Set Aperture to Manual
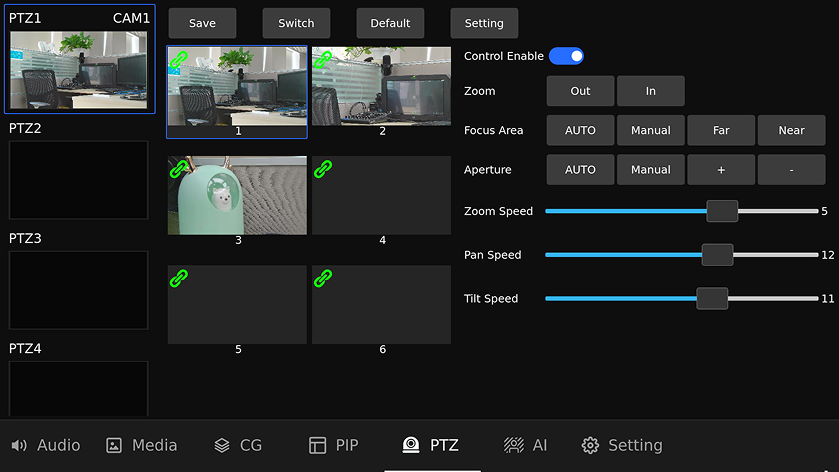839x472 pixels. [x=651, y=170]
